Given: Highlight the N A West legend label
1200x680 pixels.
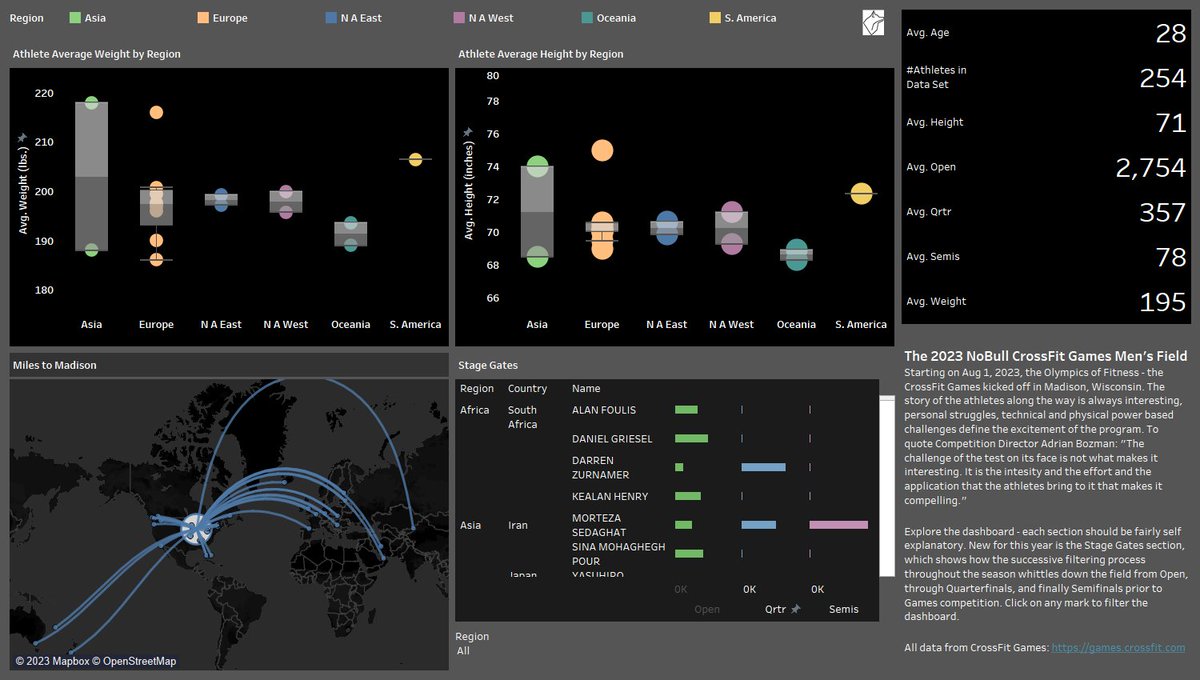Looking at the screenshot, I should coord(490,18).
